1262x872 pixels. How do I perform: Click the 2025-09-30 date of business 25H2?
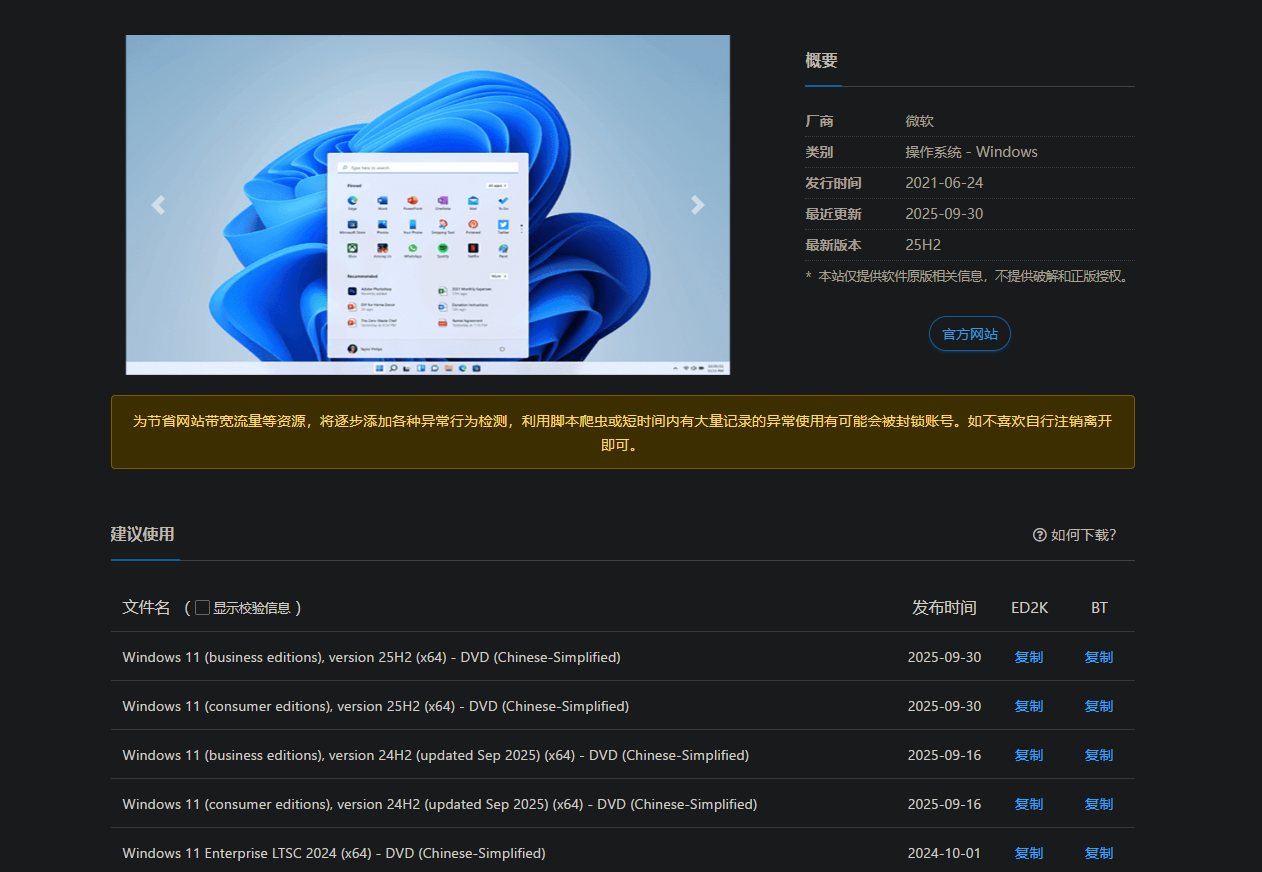tap(944, 657)
